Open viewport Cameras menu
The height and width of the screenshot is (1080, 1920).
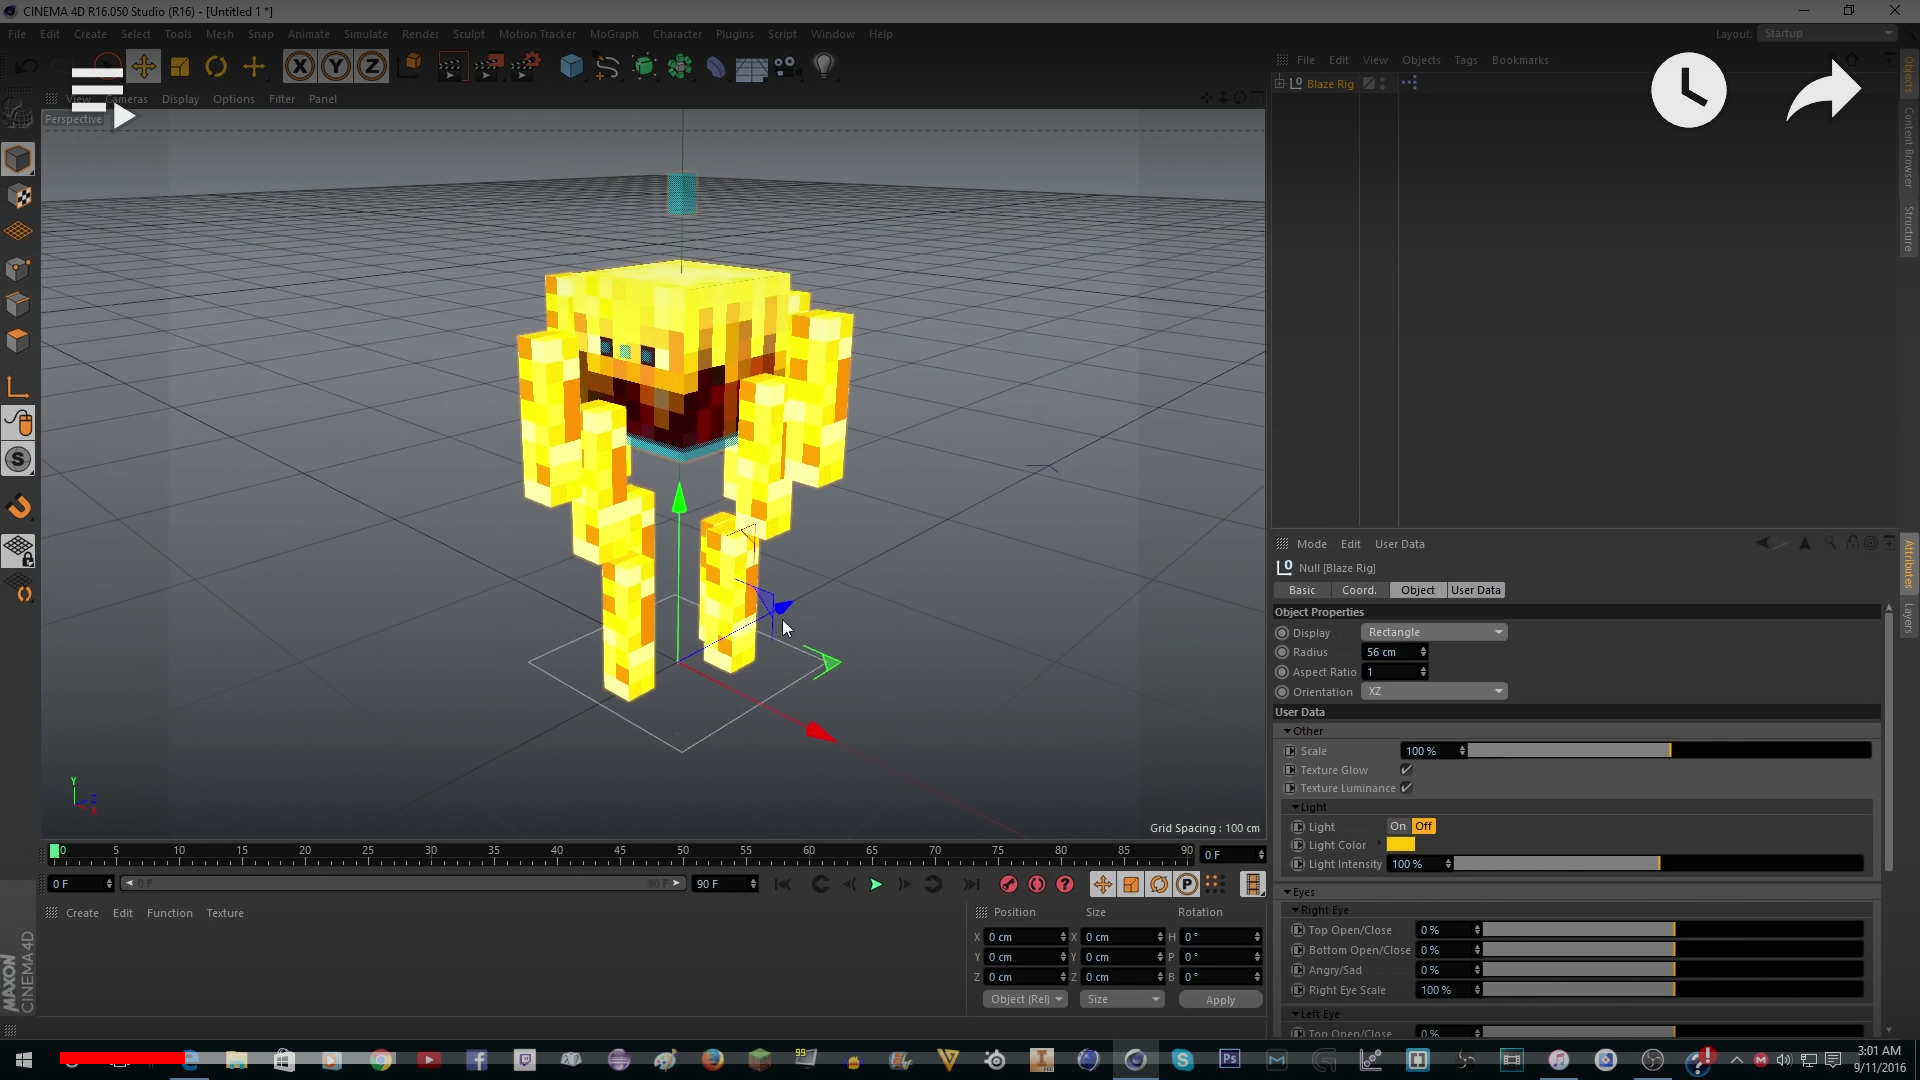tap(127, 99)
